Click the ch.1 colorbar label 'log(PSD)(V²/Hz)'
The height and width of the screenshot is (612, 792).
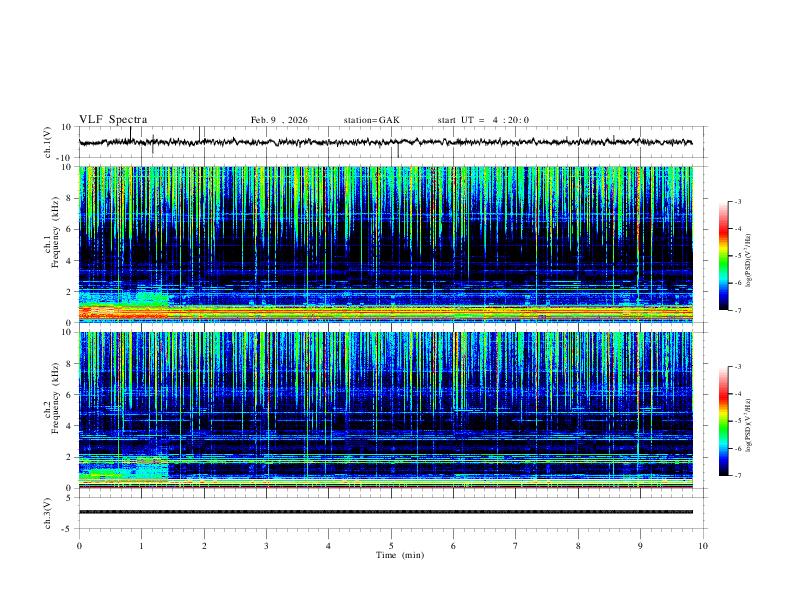[x=749, y=260]
